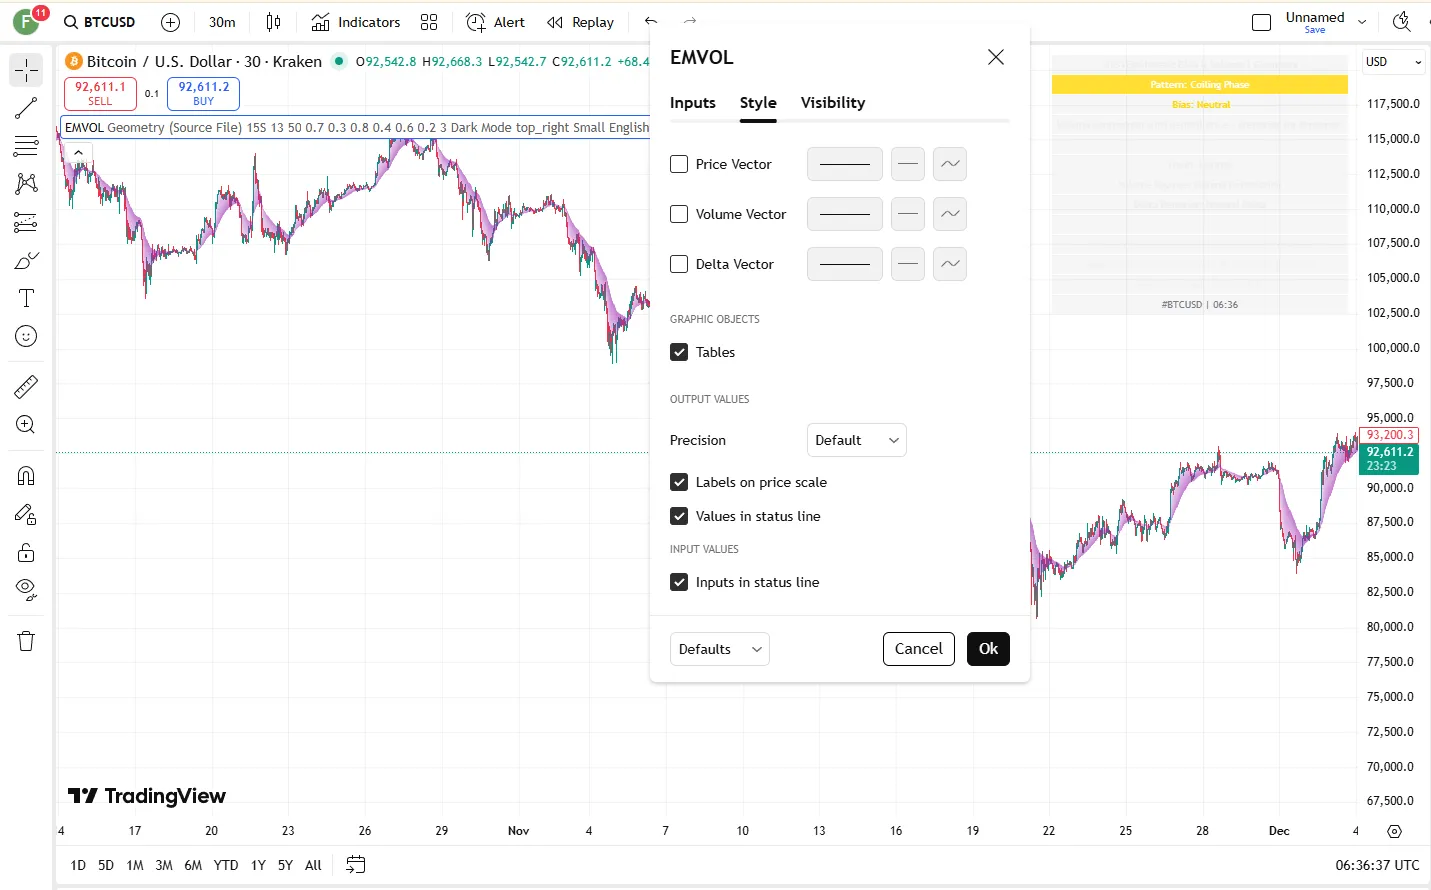Select the trend line drawing tool
The height and width of the screenshot is (890, 1431).
click(x=26, y=108)
